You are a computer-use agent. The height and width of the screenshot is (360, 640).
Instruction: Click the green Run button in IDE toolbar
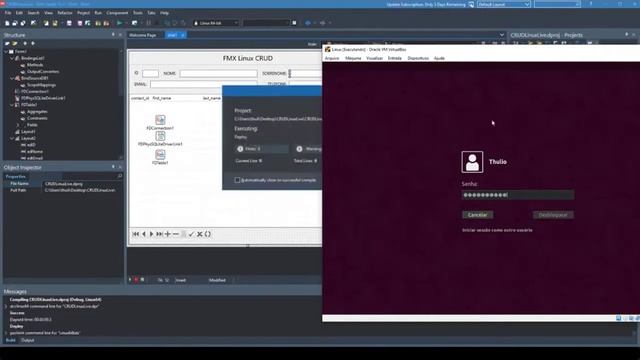click(119, 23)
